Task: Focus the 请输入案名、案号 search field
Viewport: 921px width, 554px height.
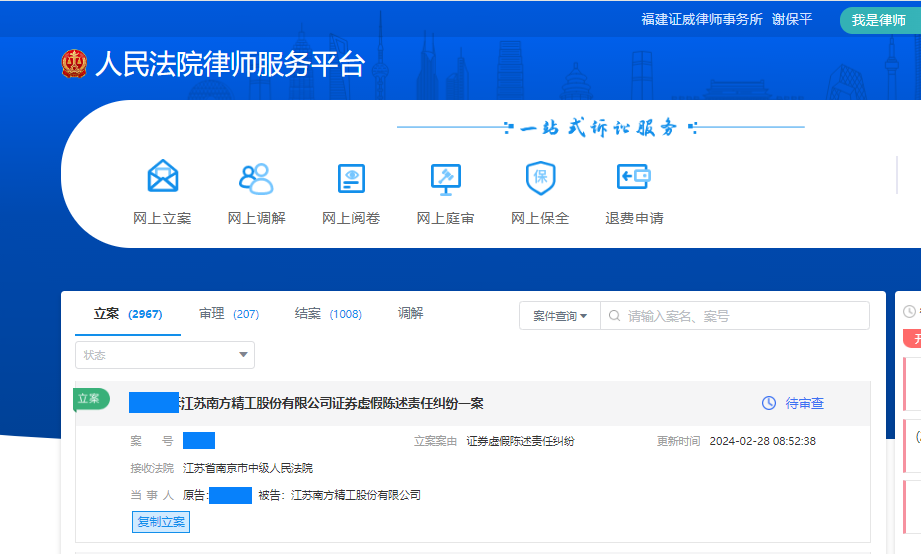Action: 735,316
